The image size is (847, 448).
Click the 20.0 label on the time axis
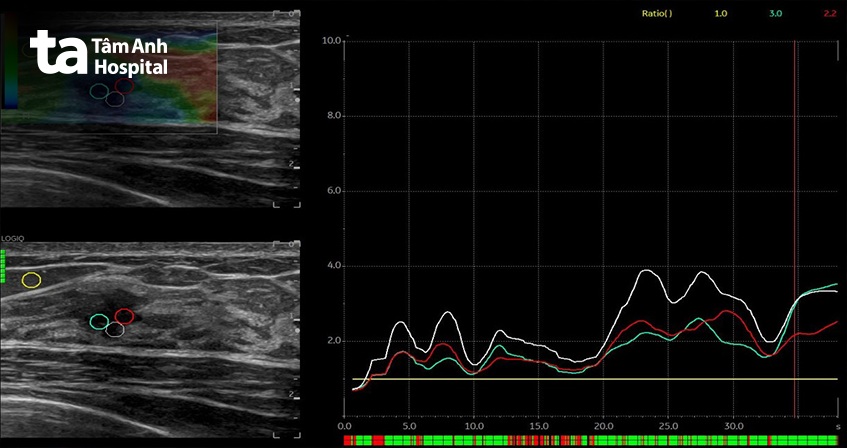pos(603,424)
